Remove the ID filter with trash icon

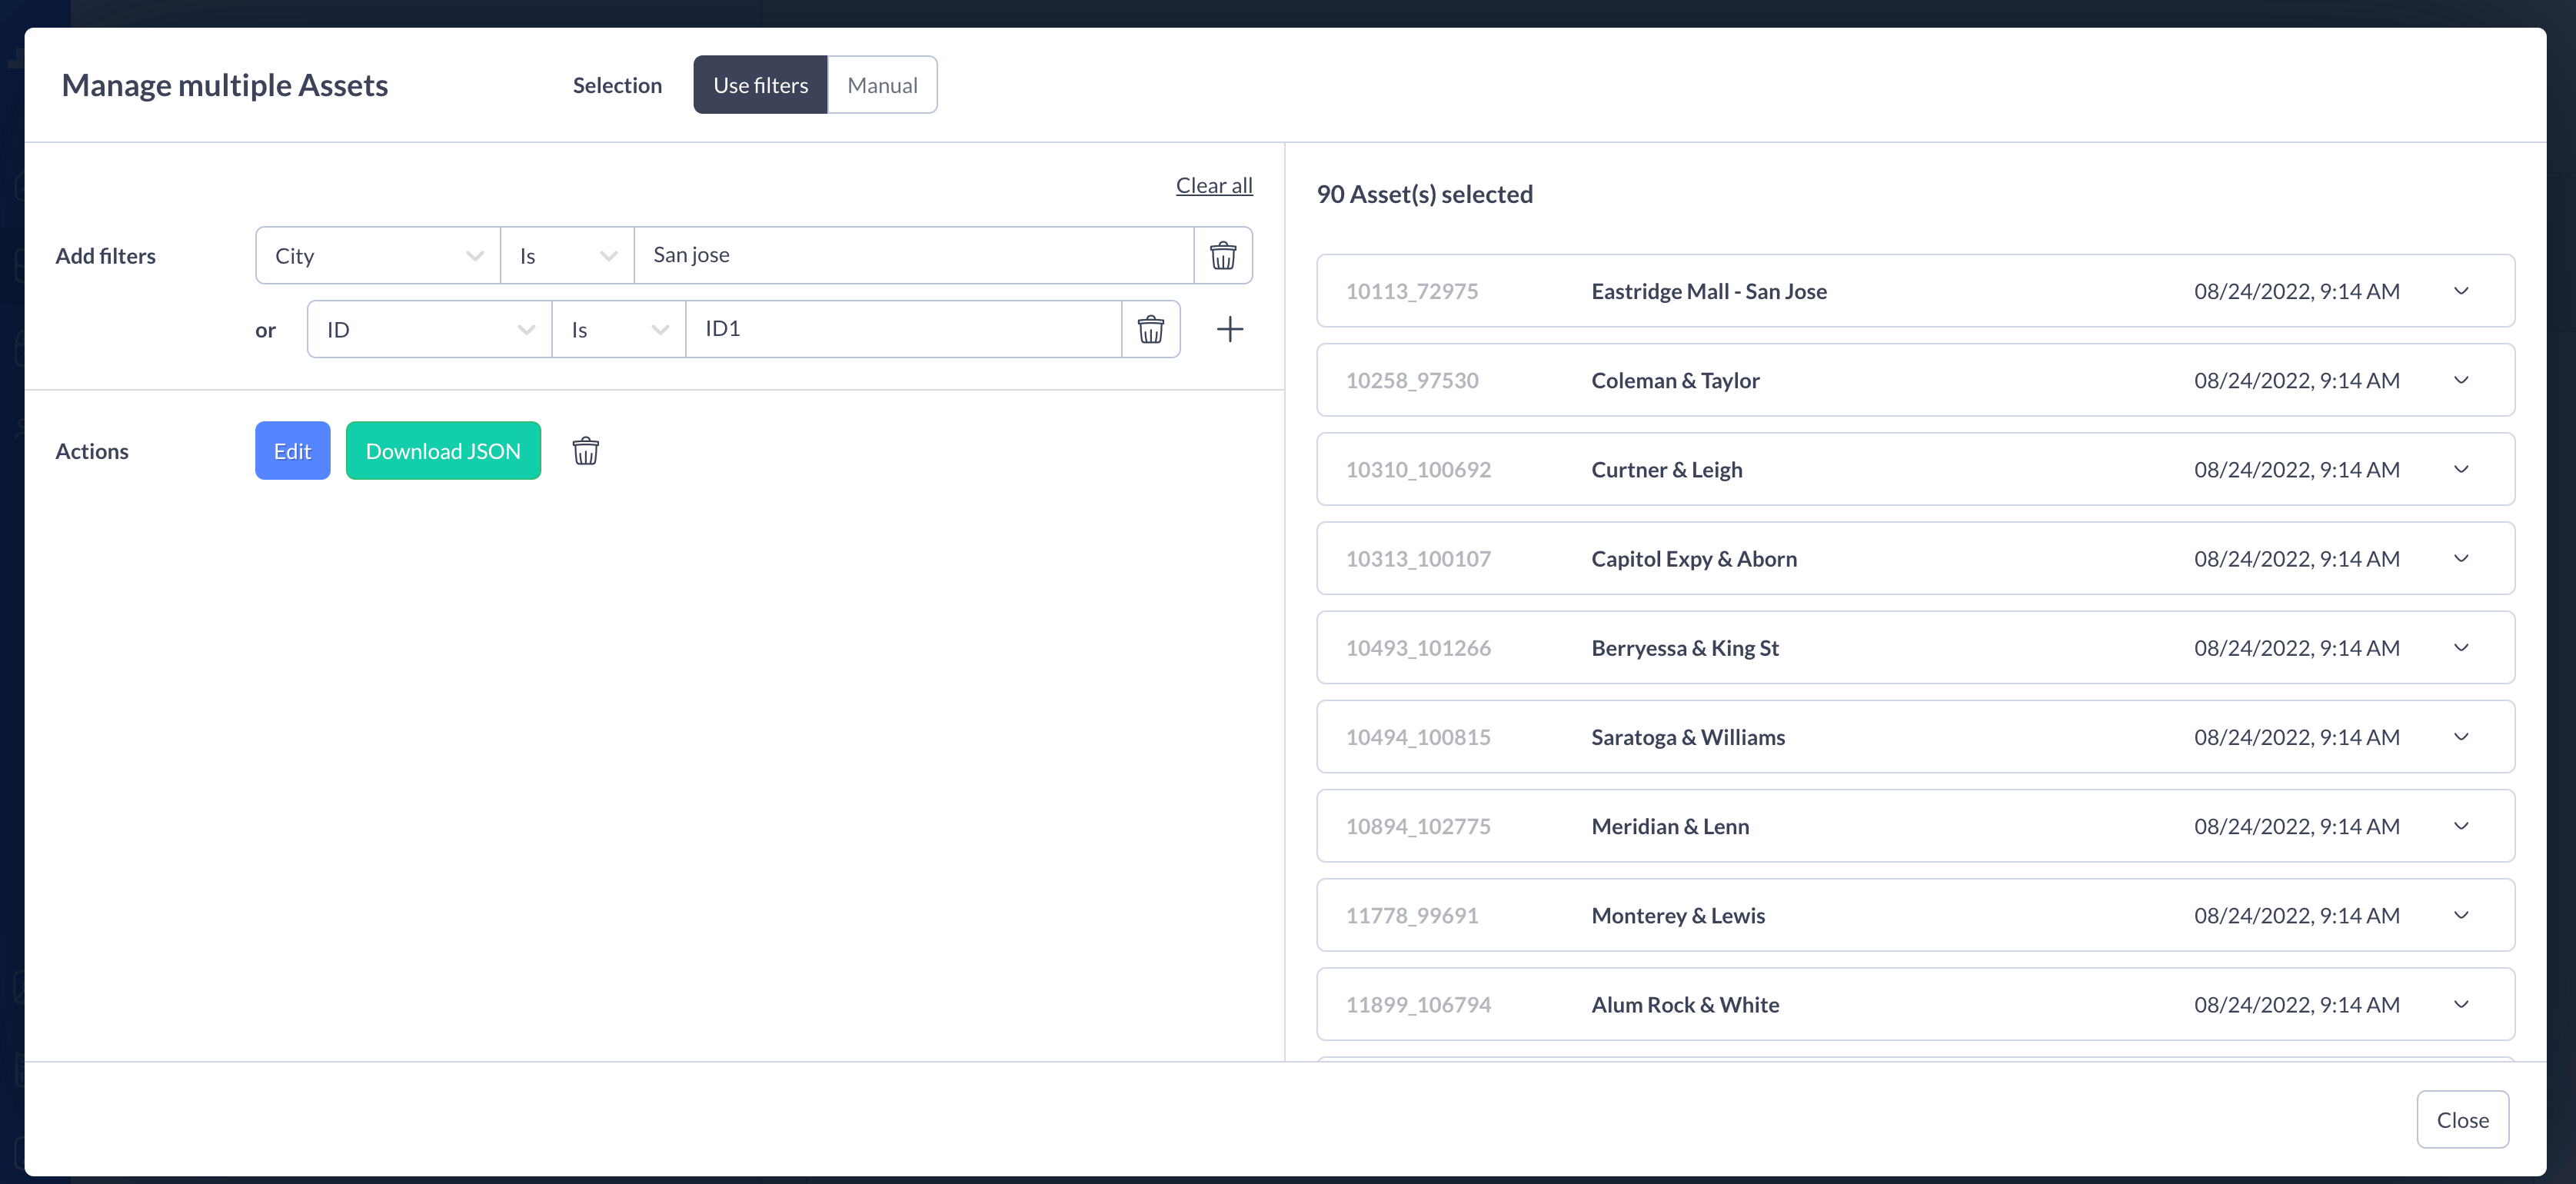1150,330
